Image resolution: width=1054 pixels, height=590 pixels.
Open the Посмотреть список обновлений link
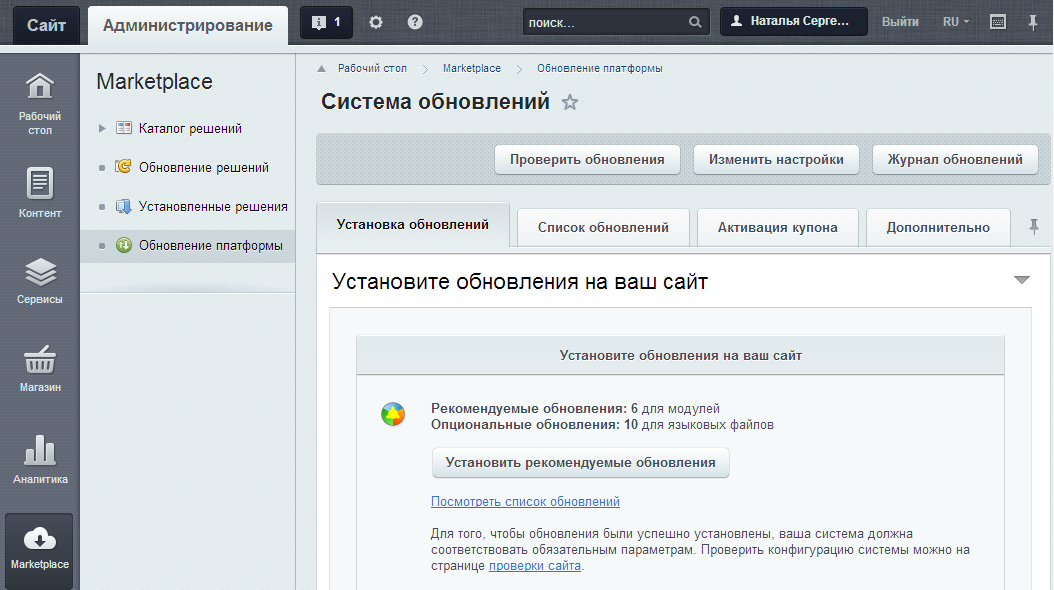525,502
